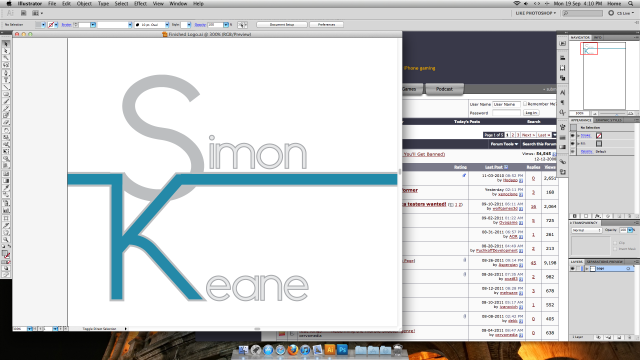The image size is (640, 360).
Task: Open the Effect menu
Action: [140, 4]
